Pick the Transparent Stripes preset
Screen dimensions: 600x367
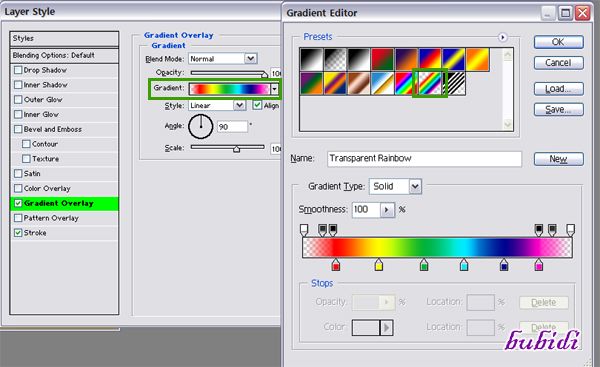(454, 83)
